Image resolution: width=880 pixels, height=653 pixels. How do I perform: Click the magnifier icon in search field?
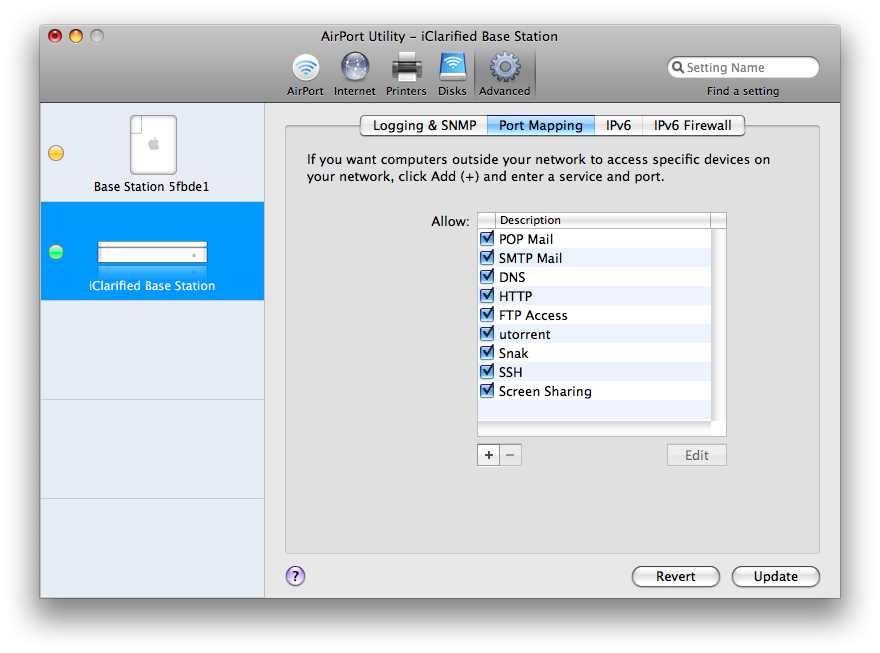point(678,67)
